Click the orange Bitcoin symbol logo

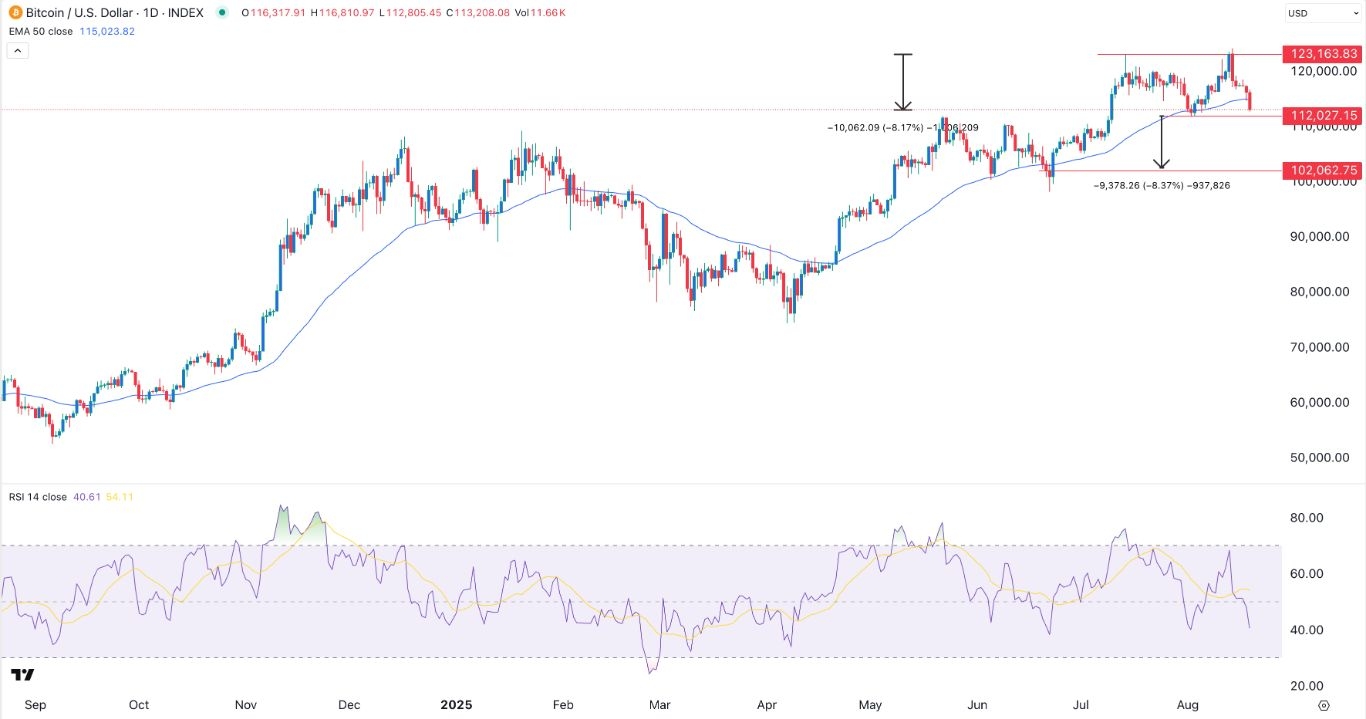pyautogui.click(x=13, y=13)
